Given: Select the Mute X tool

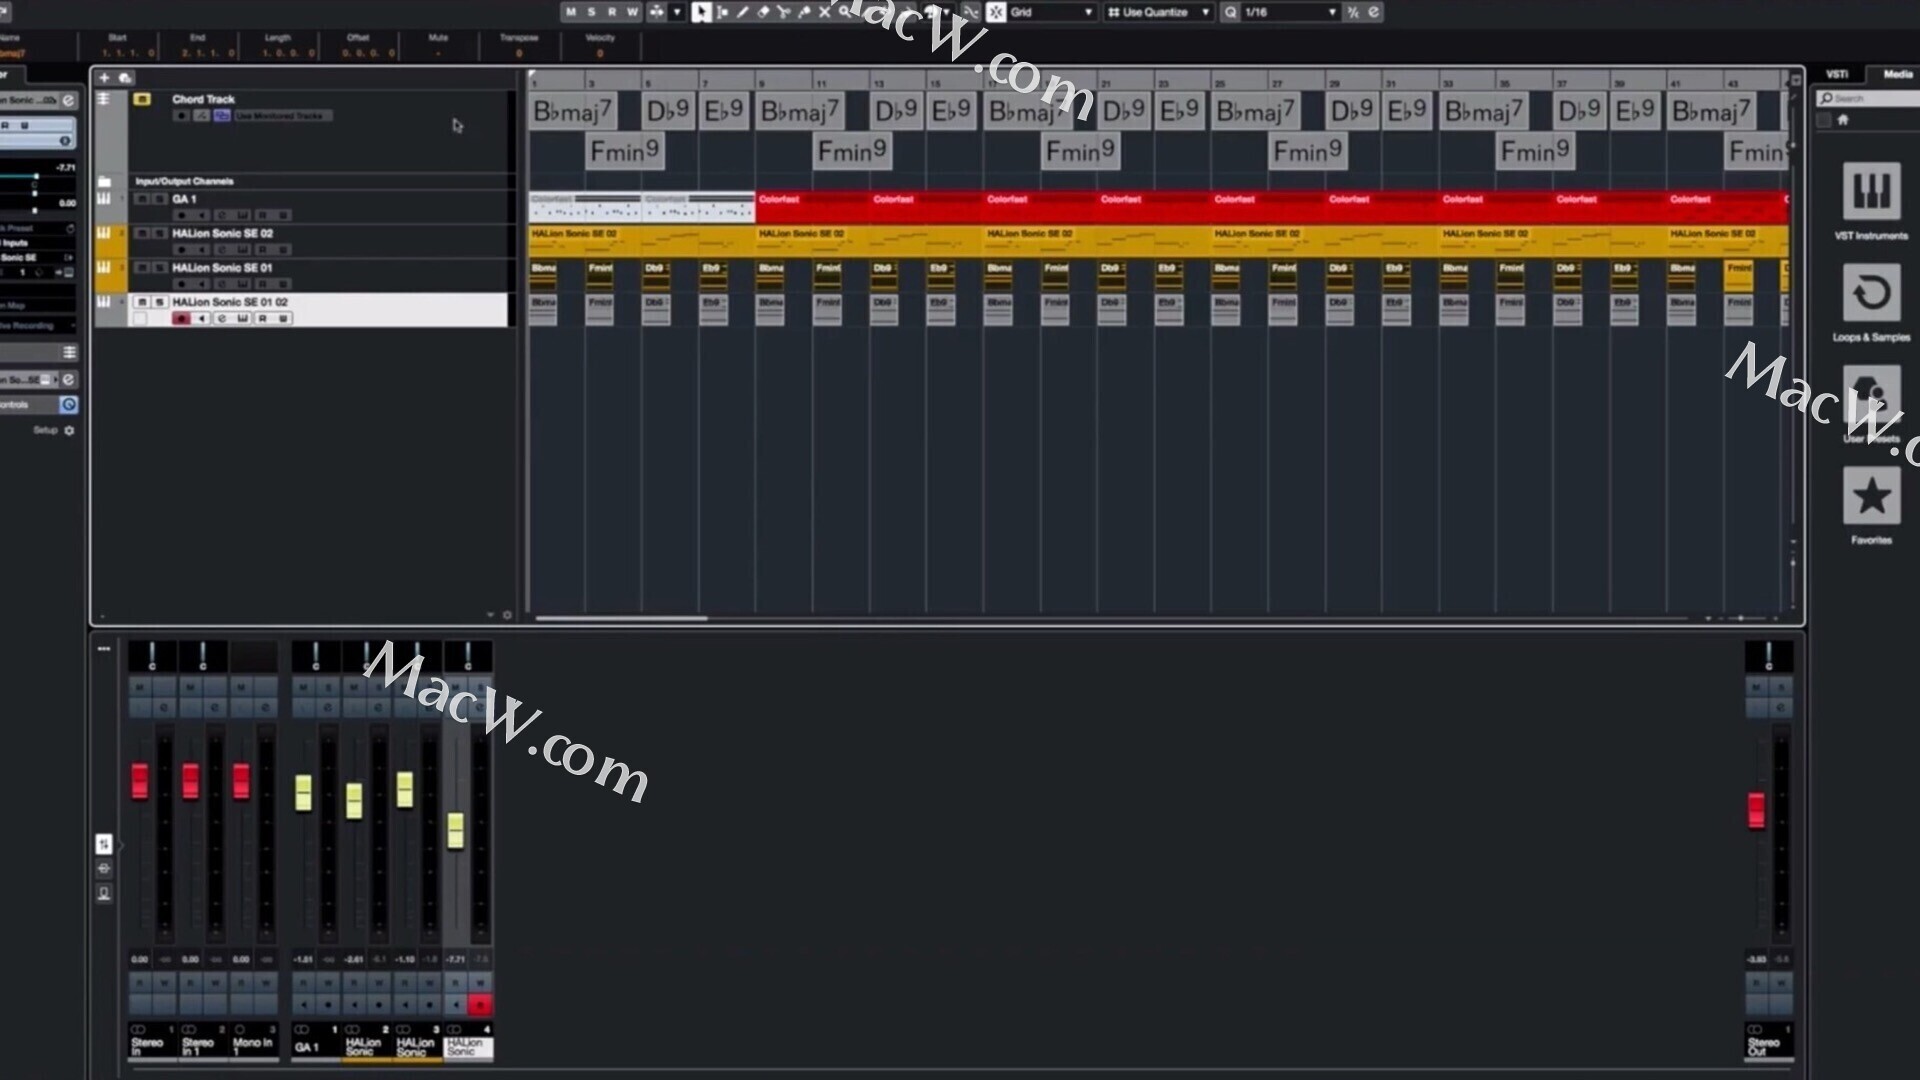Looking at the screenshot, I should (x=825, y=12).
